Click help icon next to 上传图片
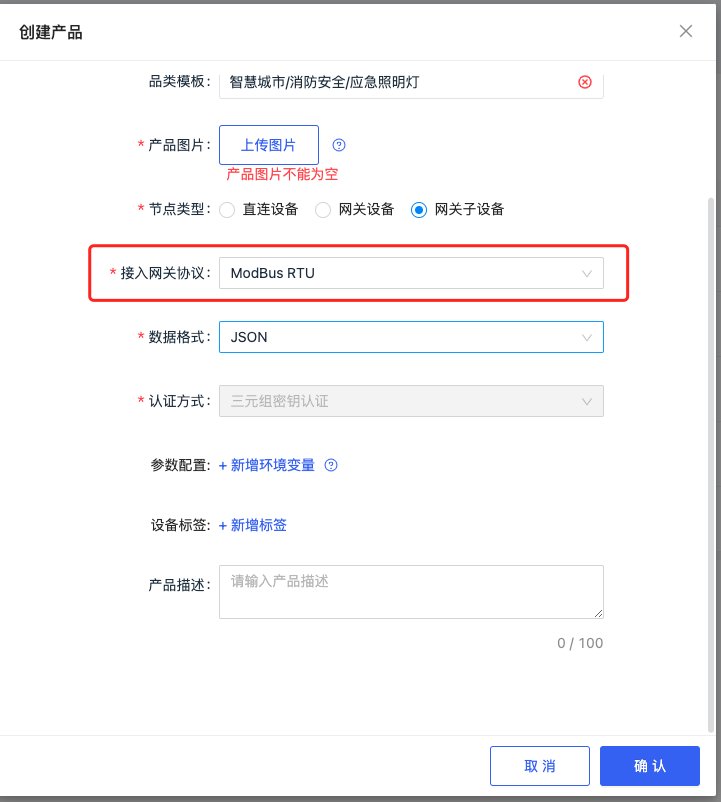 click(x=339, y=145)
